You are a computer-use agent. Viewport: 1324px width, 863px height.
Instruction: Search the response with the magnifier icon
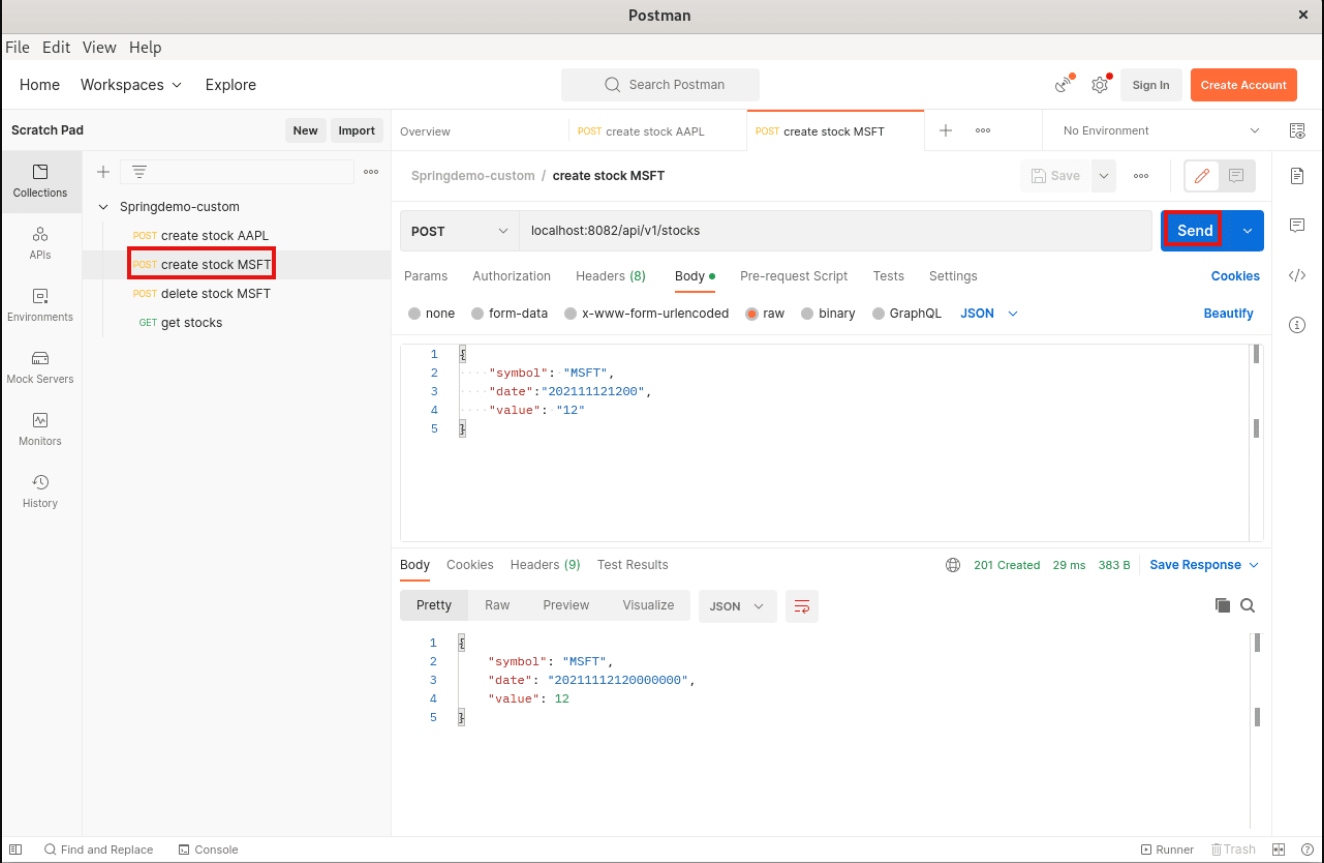1248,605
